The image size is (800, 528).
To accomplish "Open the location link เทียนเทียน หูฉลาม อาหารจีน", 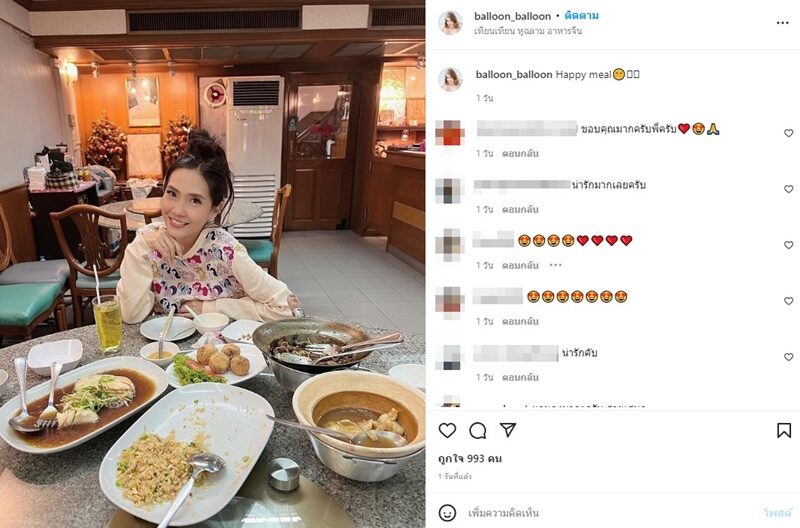I will (528, 31).
